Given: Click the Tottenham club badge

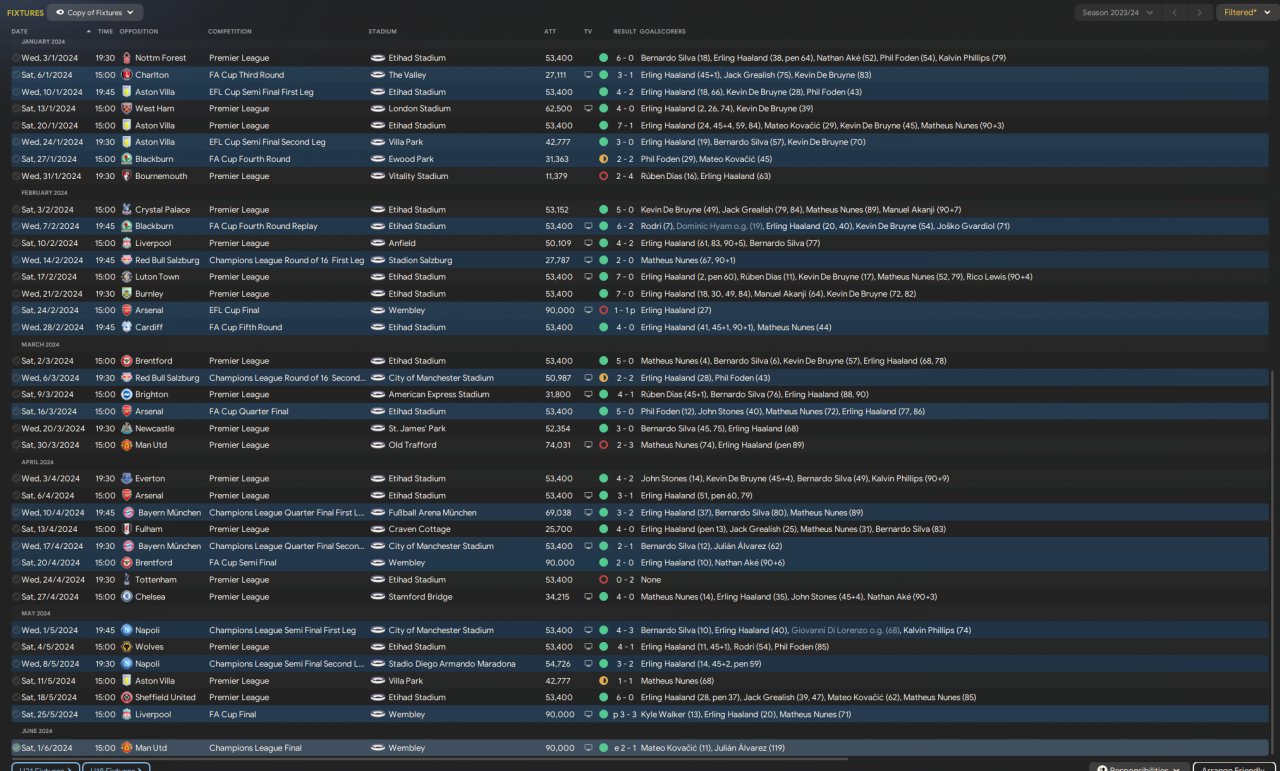Looking at the screenshot, I should coord(126,580).
